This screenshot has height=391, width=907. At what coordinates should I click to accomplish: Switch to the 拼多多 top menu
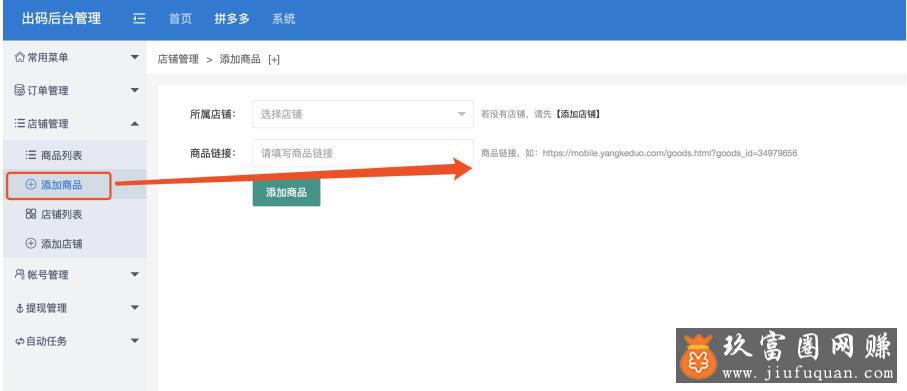click(232, 19)
